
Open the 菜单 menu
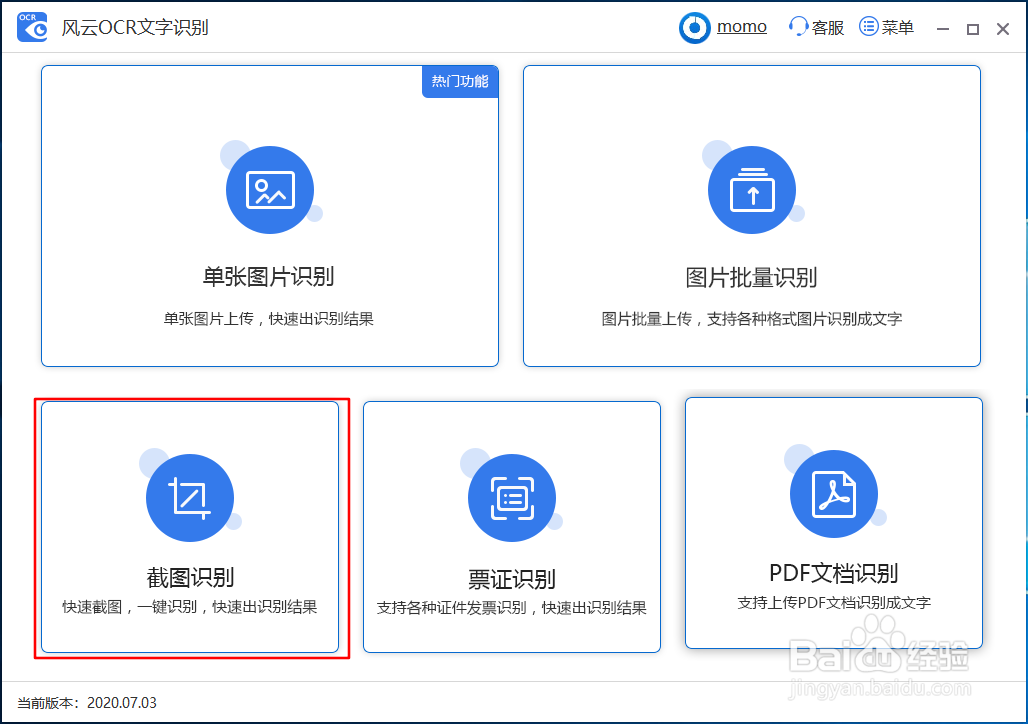click(x=887, y=26)
